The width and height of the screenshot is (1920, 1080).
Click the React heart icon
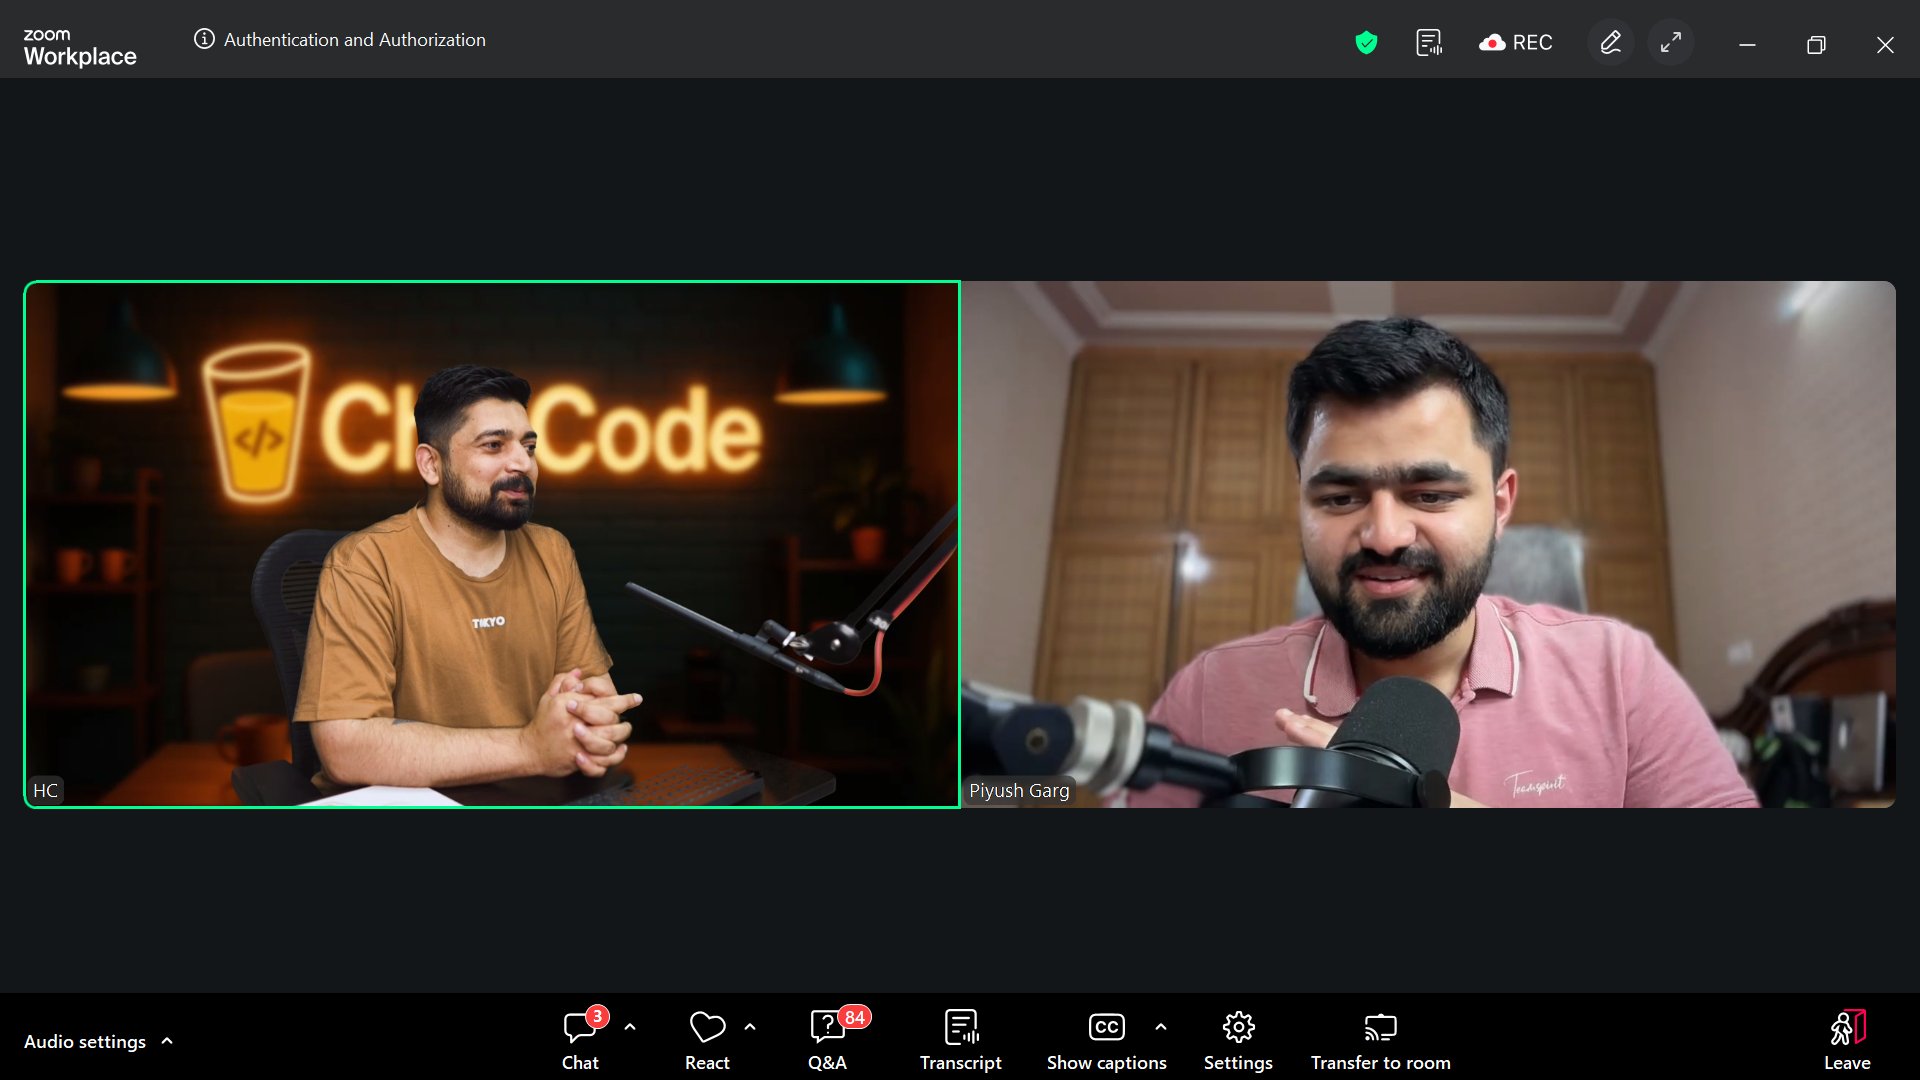point(707,1028)
